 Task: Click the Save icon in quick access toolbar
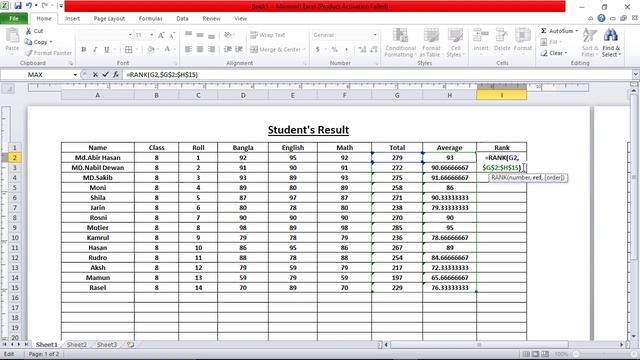coord(18,6)
